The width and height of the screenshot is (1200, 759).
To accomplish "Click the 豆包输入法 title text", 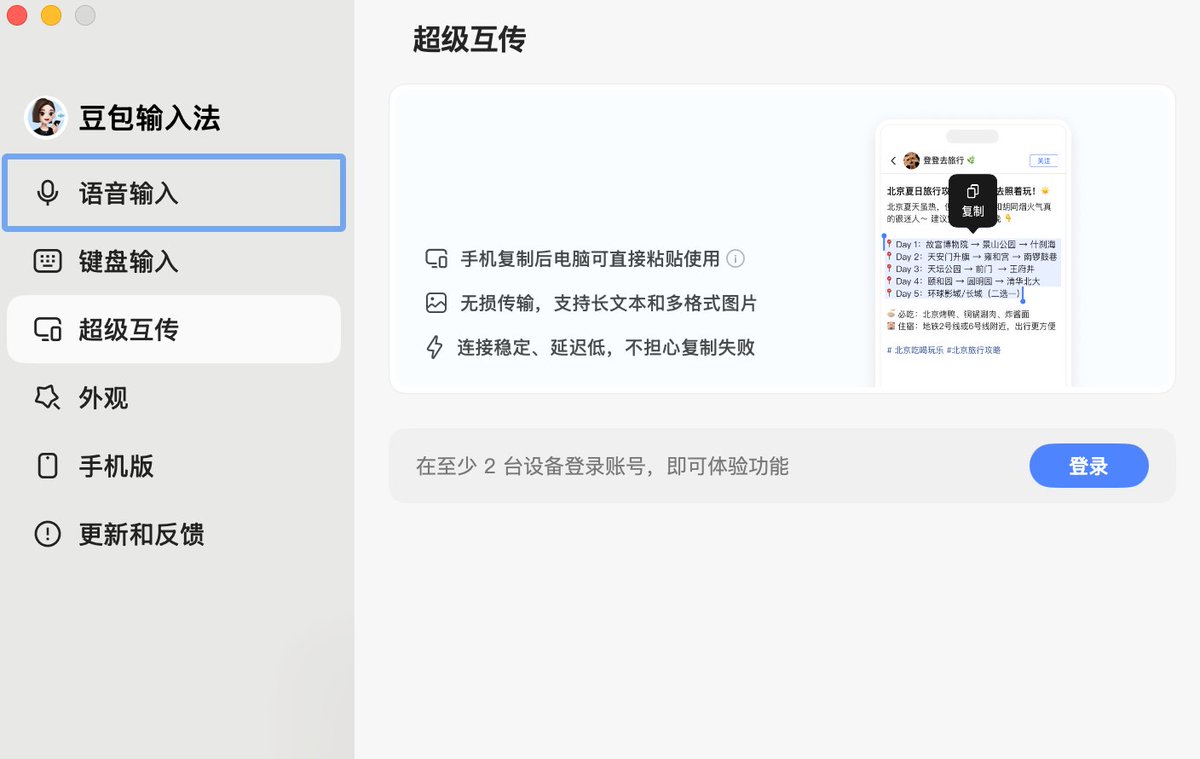I will (150, 118).
